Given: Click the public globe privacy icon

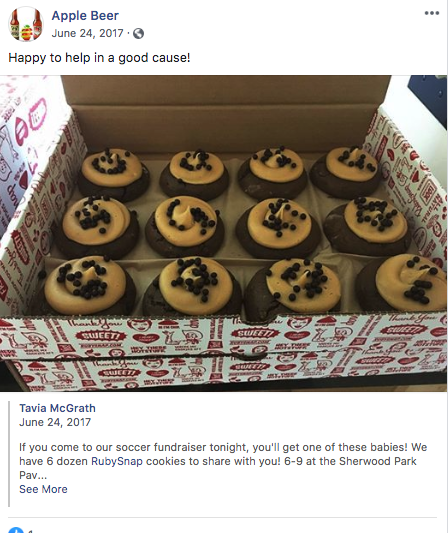Looking at the screenshot, I should [x=138, y=33].
